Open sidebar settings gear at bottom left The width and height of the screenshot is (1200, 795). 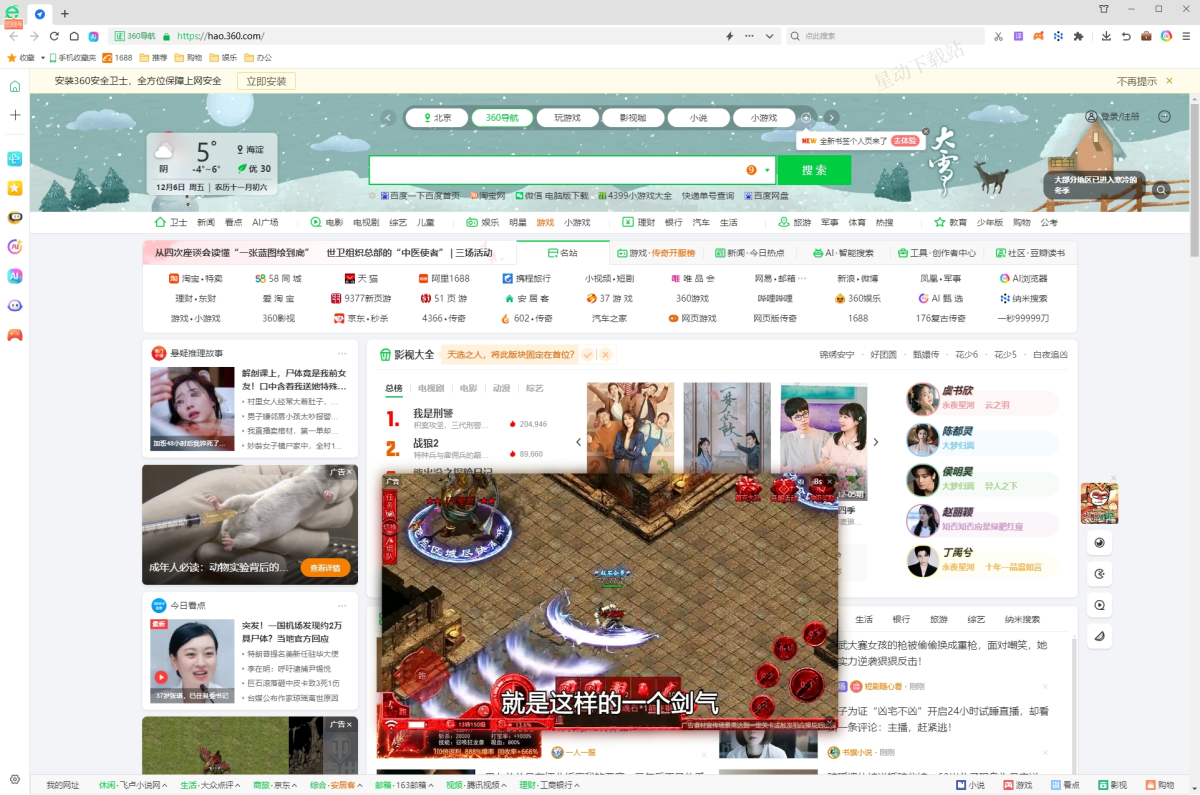click(x=15, y=779)
